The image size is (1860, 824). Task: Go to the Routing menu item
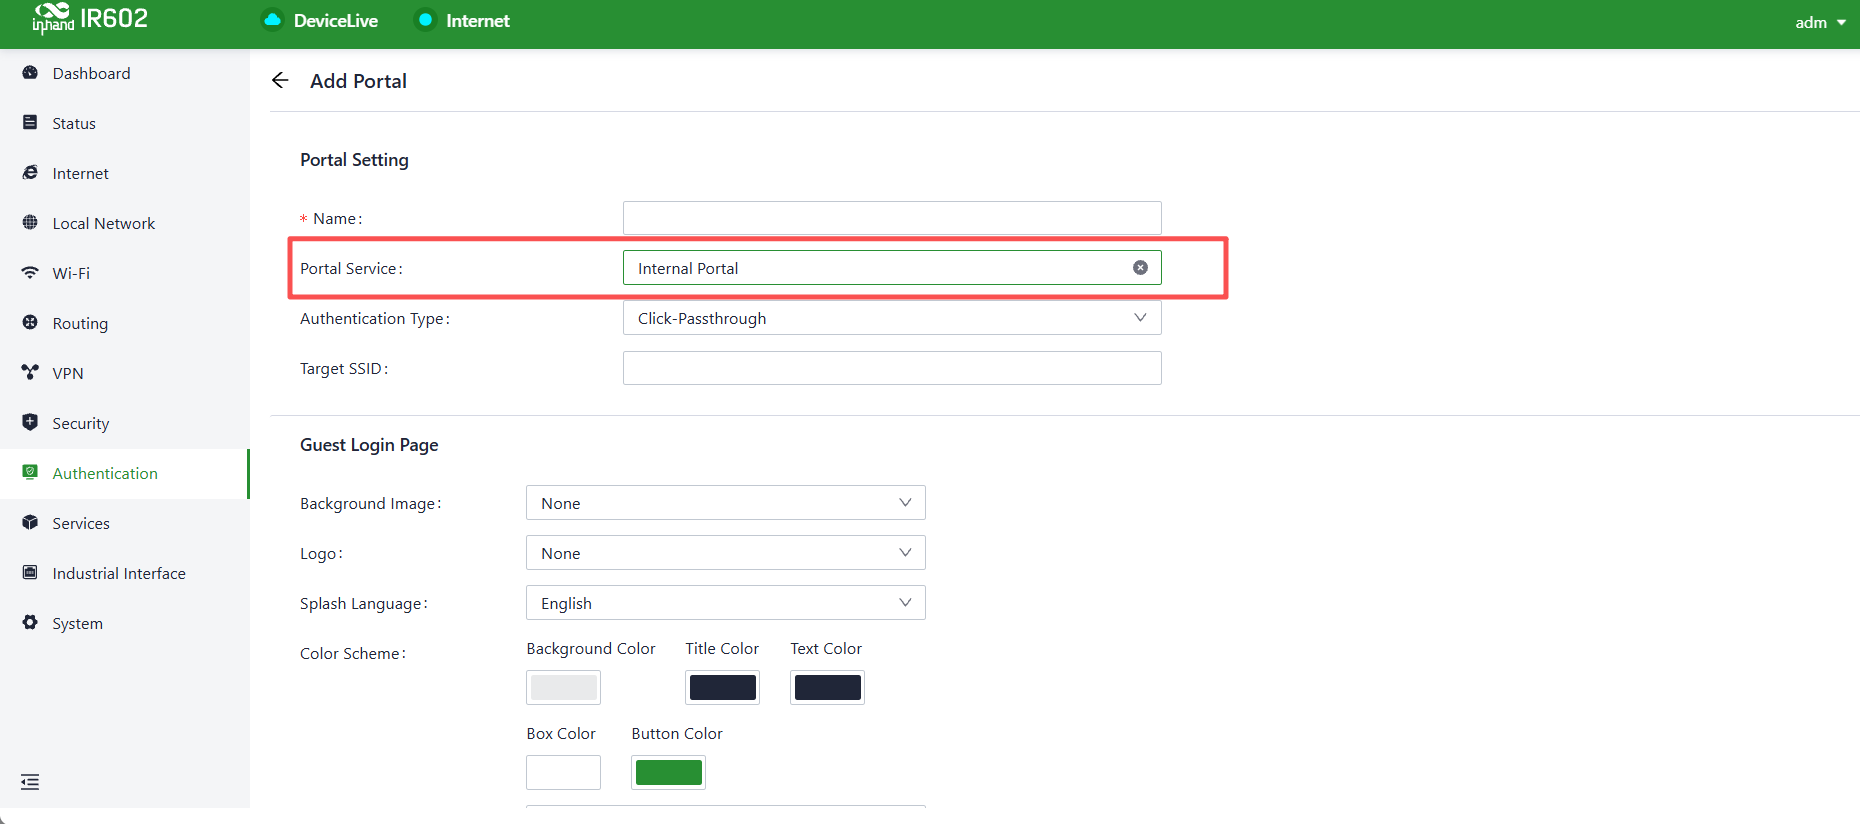[124, 323]
